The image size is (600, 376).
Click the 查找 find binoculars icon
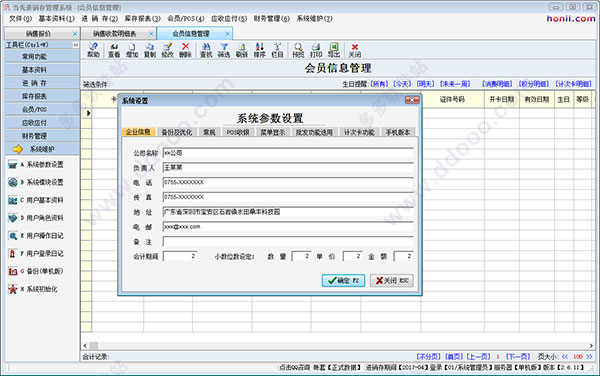pyautogui.click(x=206, y=50)
